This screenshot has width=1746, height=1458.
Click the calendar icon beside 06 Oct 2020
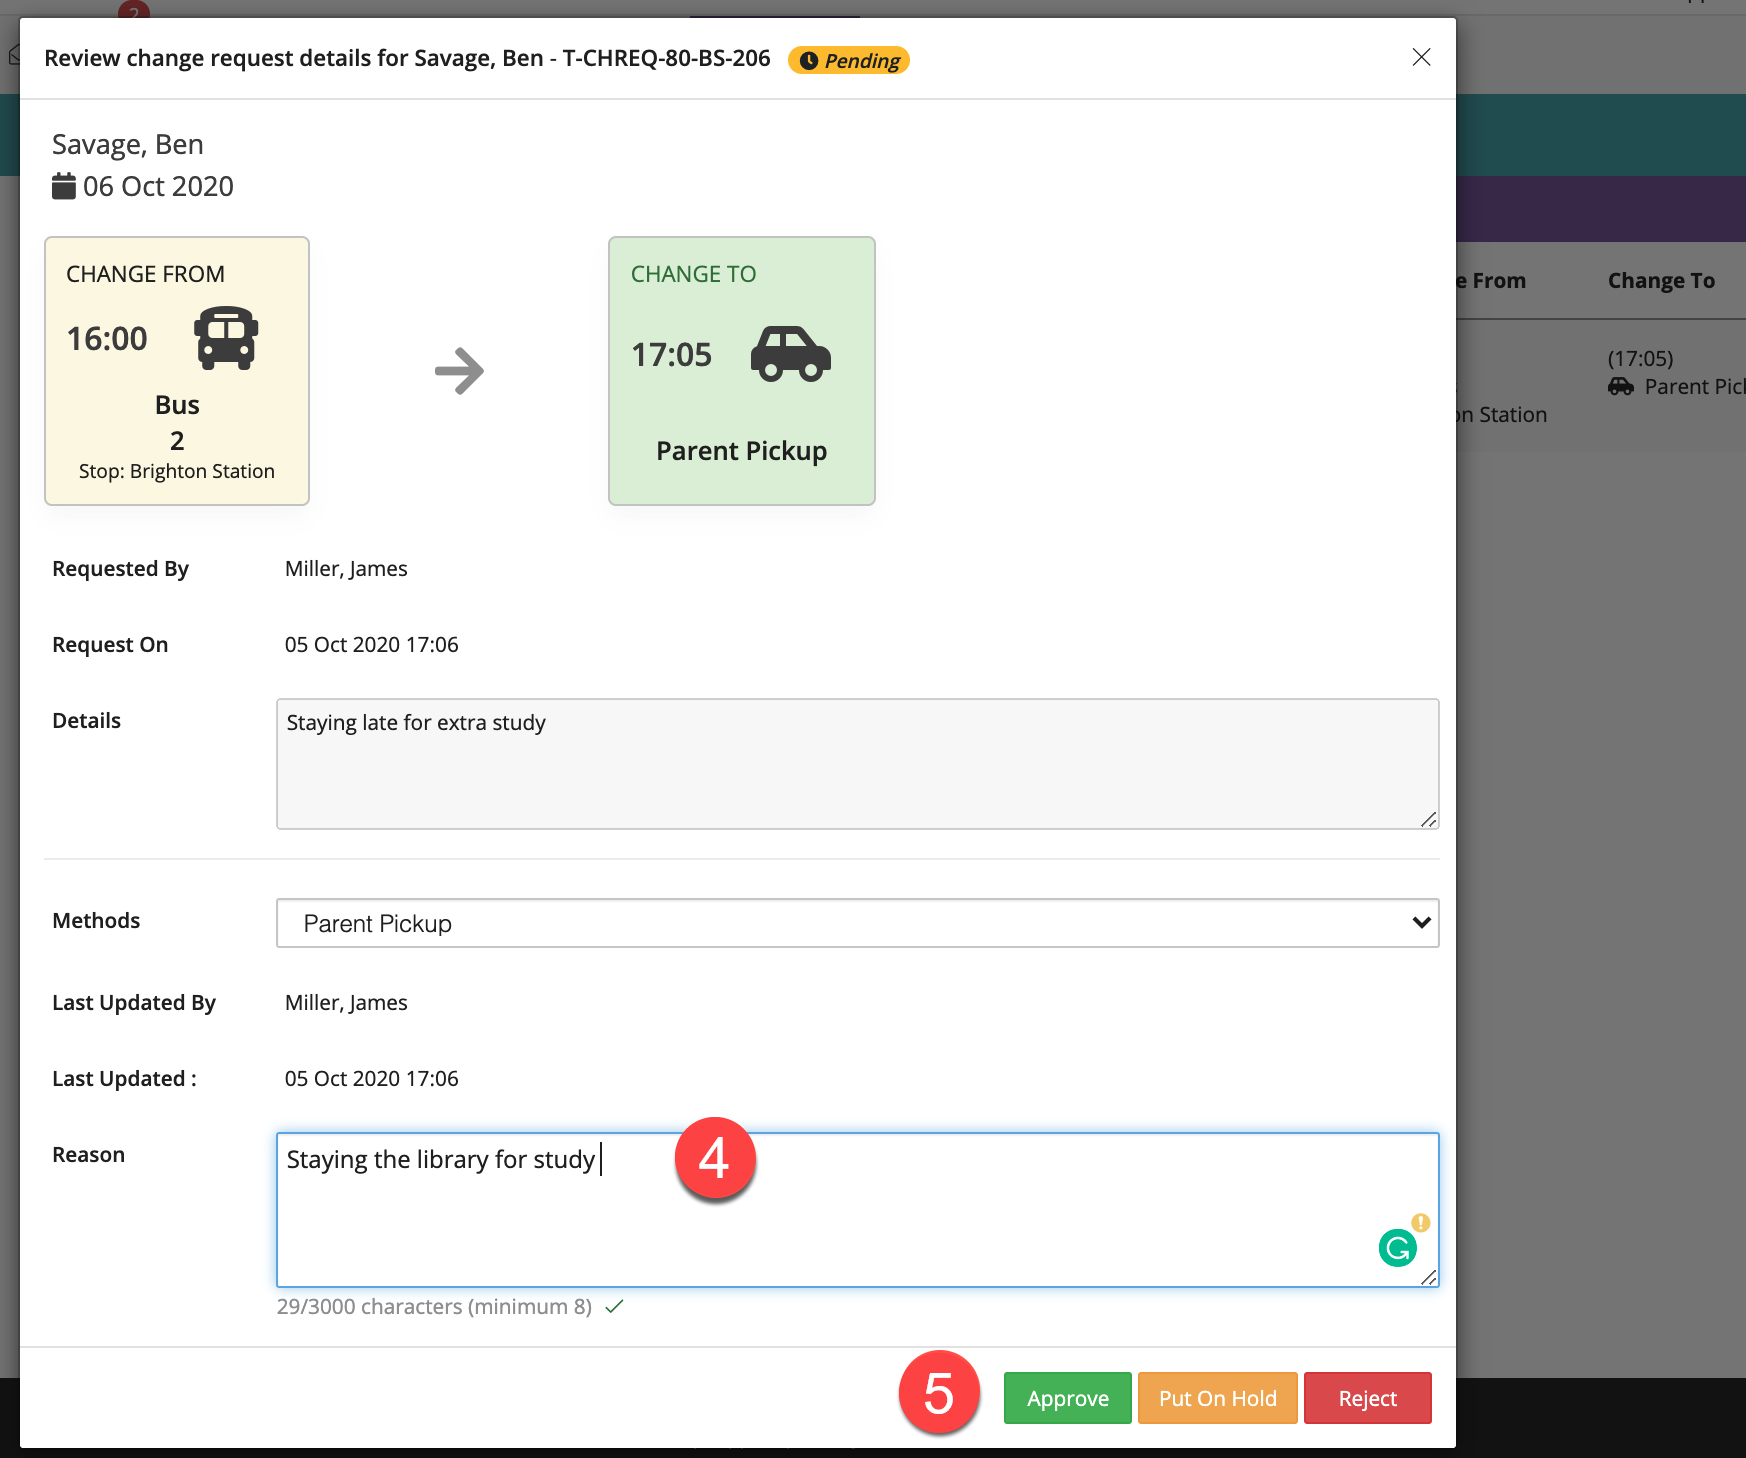click(x=64, y=186)
